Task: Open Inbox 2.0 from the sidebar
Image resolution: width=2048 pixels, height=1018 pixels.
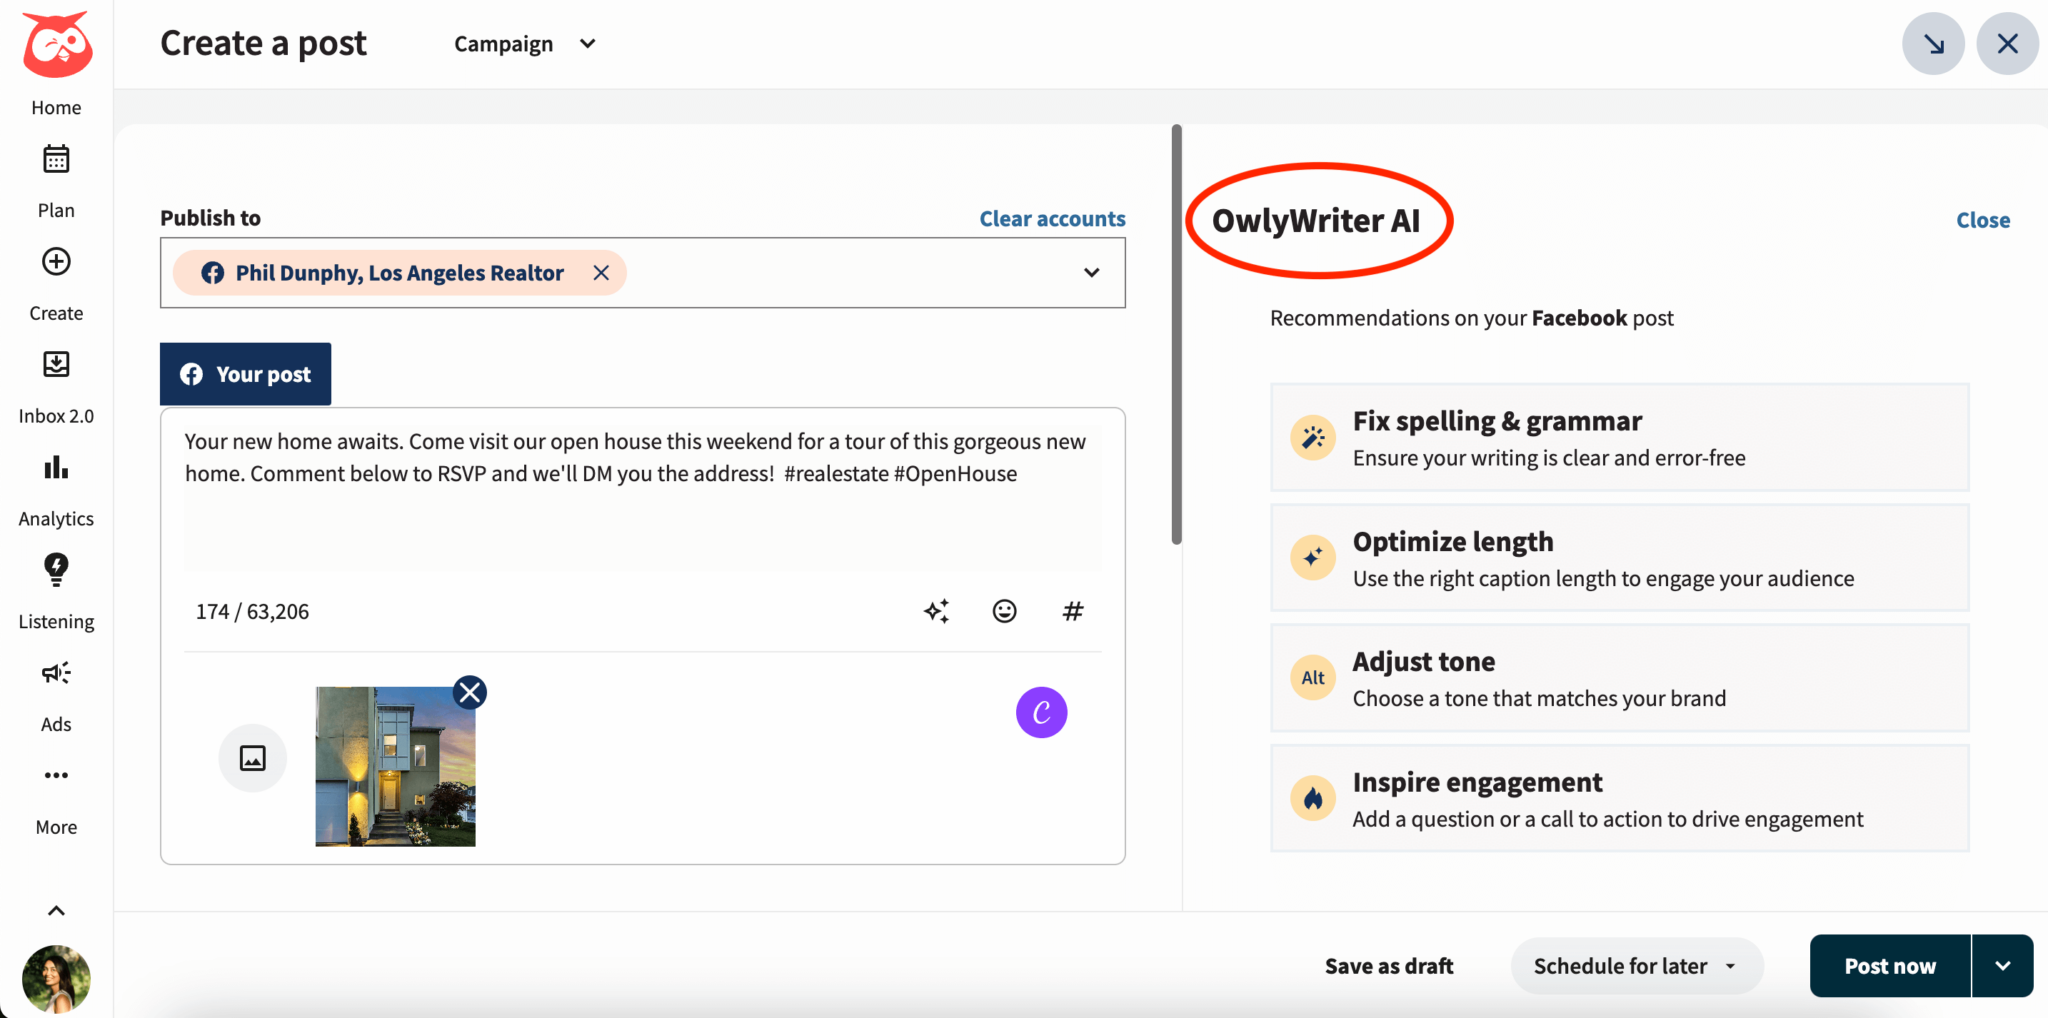Action: [x=56, y=364]
